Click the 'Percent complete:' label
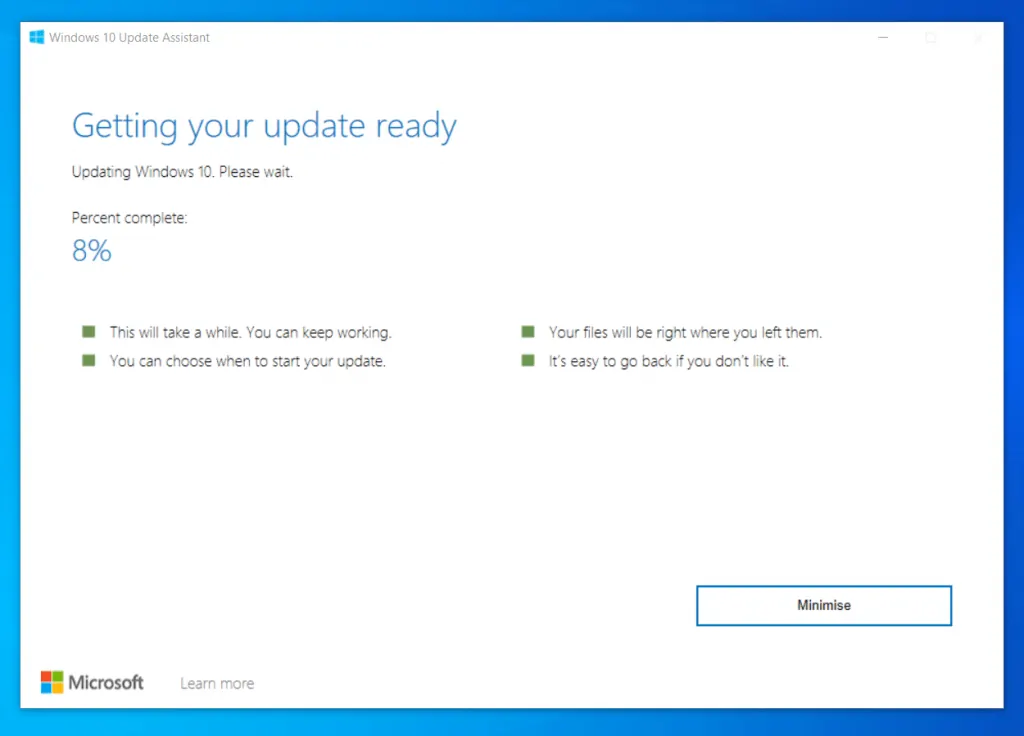The image size is (1024, 736). point(129,218)
